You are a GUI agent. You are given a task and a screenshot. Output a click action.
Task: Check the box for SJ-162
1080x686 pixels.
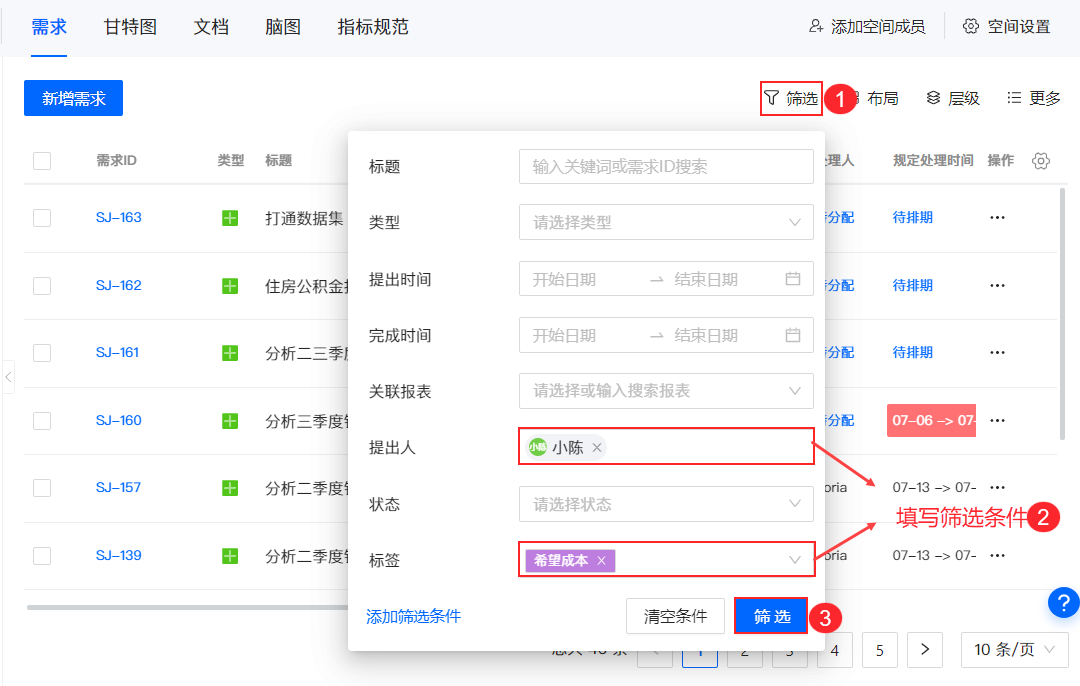[x=42, y=286]
